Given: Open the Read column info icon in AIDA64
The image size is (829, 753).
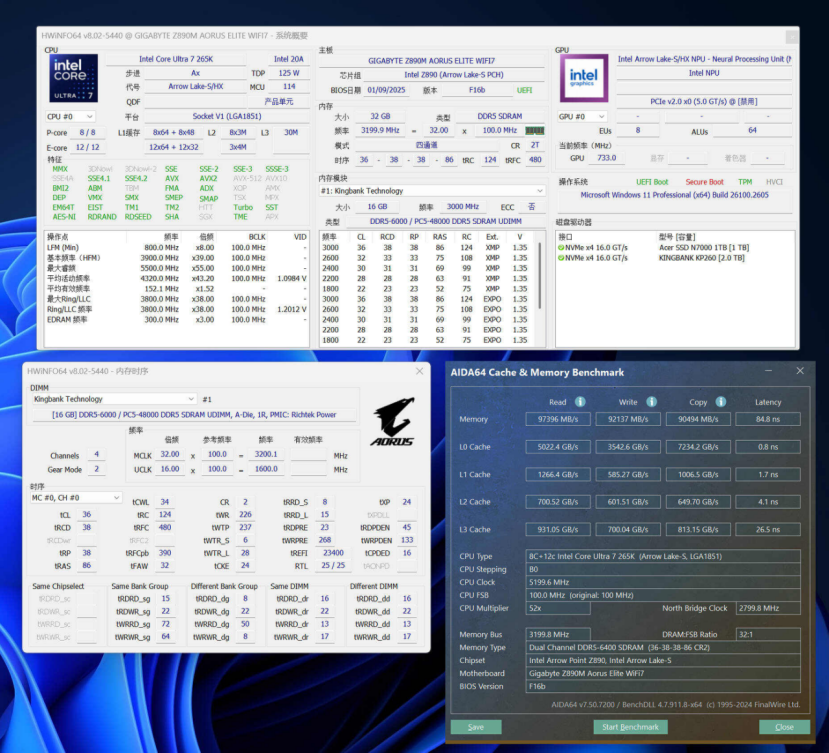Looking at the screenshot, I should [x=580, y=402].
